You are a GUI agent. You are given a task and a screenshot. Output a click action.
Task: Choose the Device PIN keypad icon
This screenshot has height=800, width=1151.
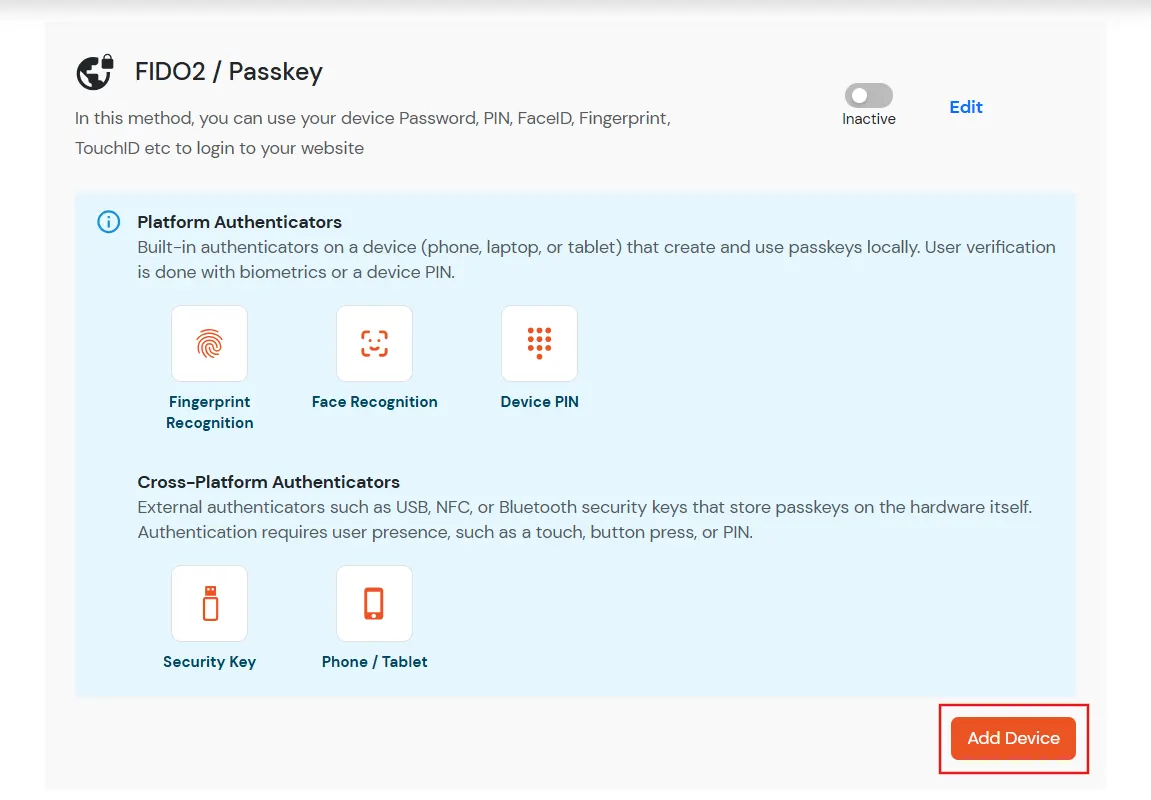click(x=540, y=343)
